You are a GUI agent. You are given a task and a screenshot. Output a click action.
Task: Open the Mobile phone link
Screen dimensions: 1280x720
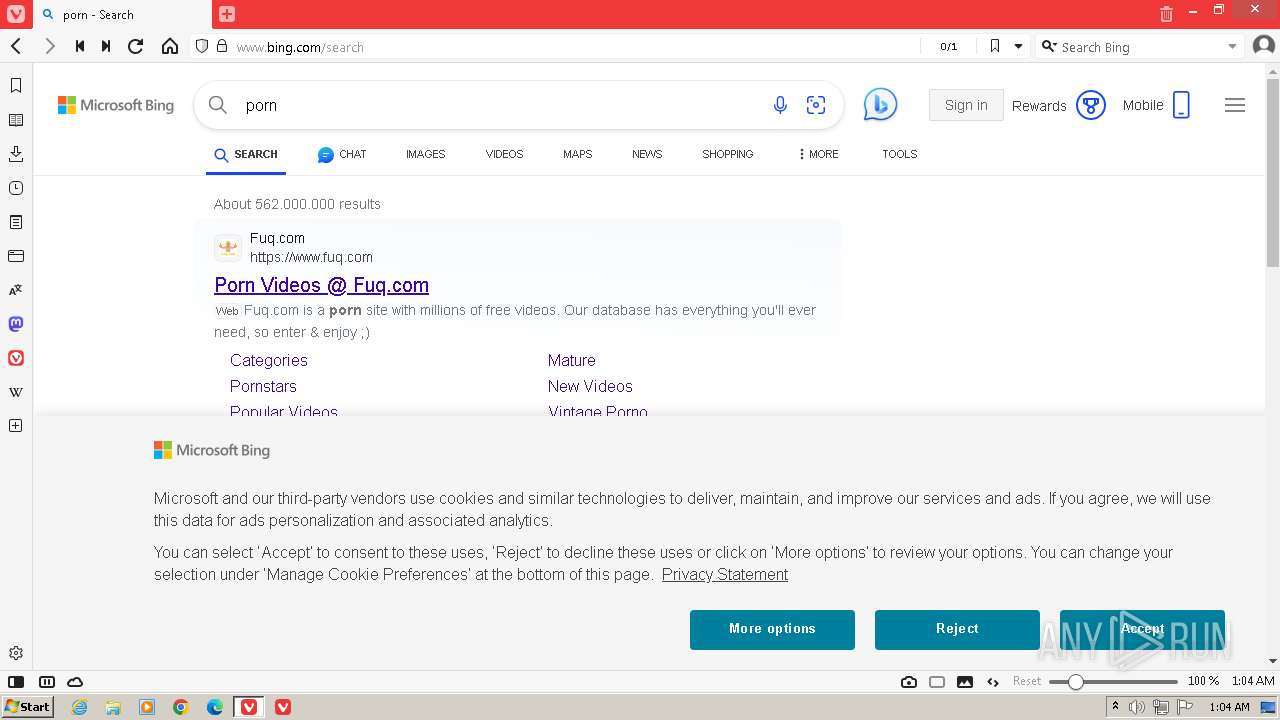click(1156, 105)
